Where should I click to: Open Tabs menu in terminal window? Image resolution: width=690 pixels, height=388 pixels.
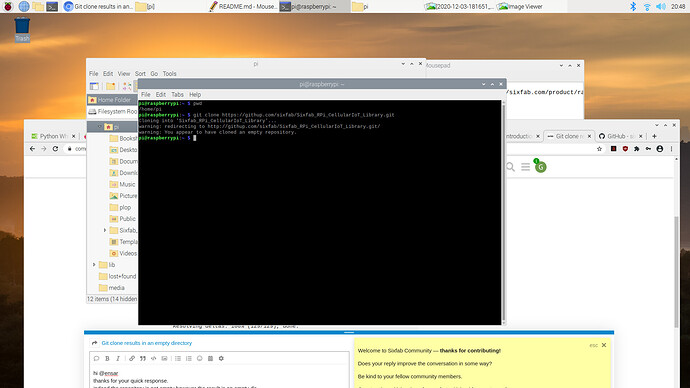177,95
